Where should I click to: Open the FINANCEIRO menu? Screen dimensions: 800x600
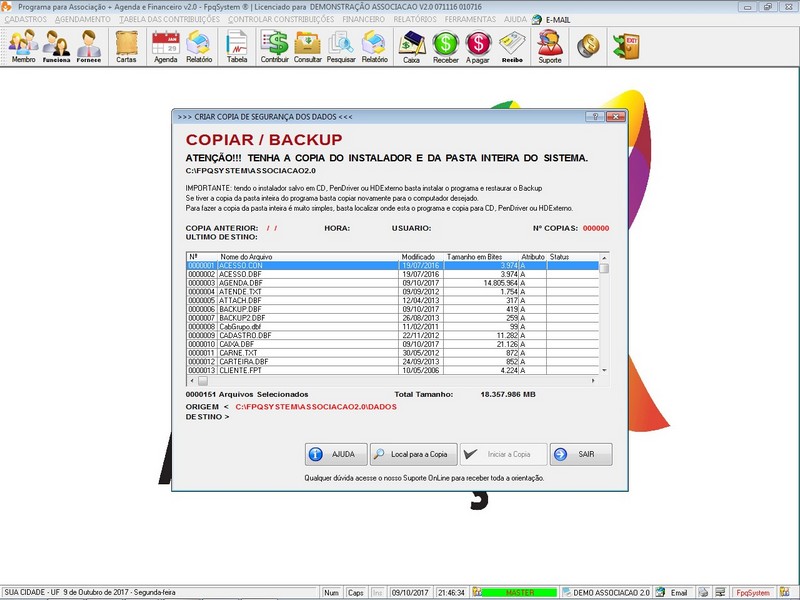tap(363, 19)
